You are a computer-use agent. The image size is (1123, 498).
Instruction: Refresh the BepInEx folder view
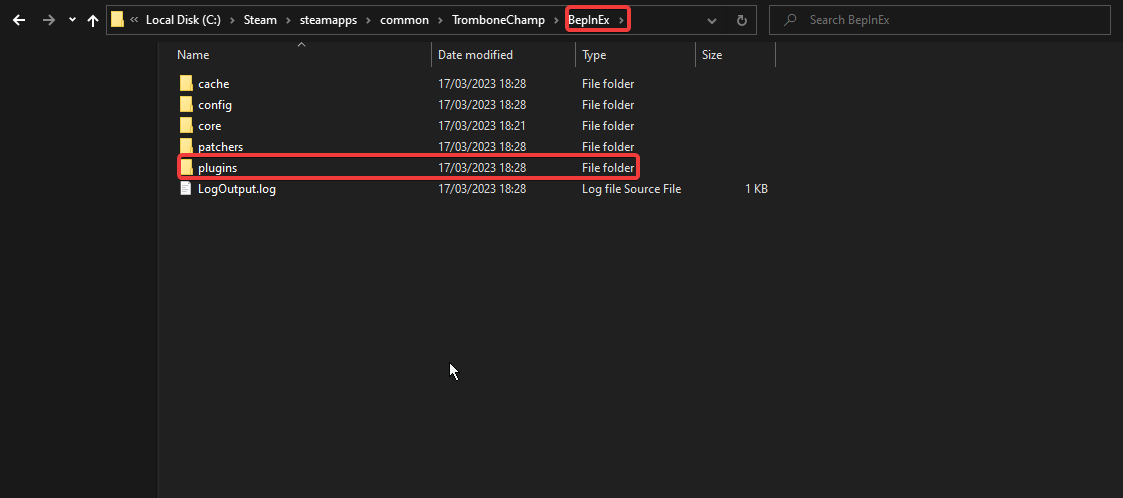click(x=741, y=20)
